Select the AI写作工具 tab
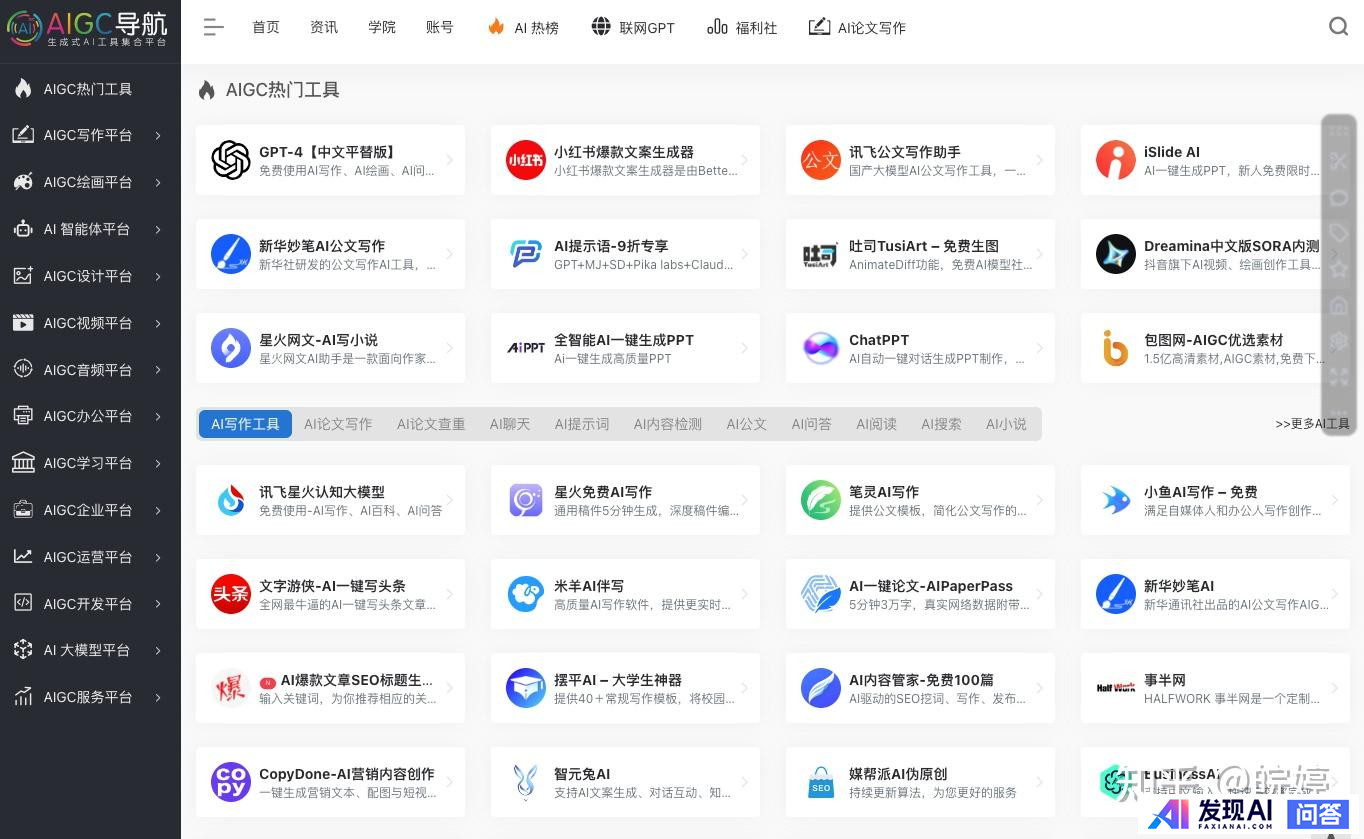This screenshot has width=1364, height=839. click(x=245, y=424)
